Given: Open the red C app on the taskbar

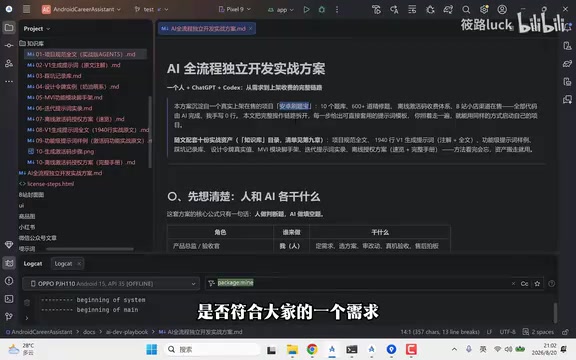Looking at the screenshot, I should click(411, 349).
